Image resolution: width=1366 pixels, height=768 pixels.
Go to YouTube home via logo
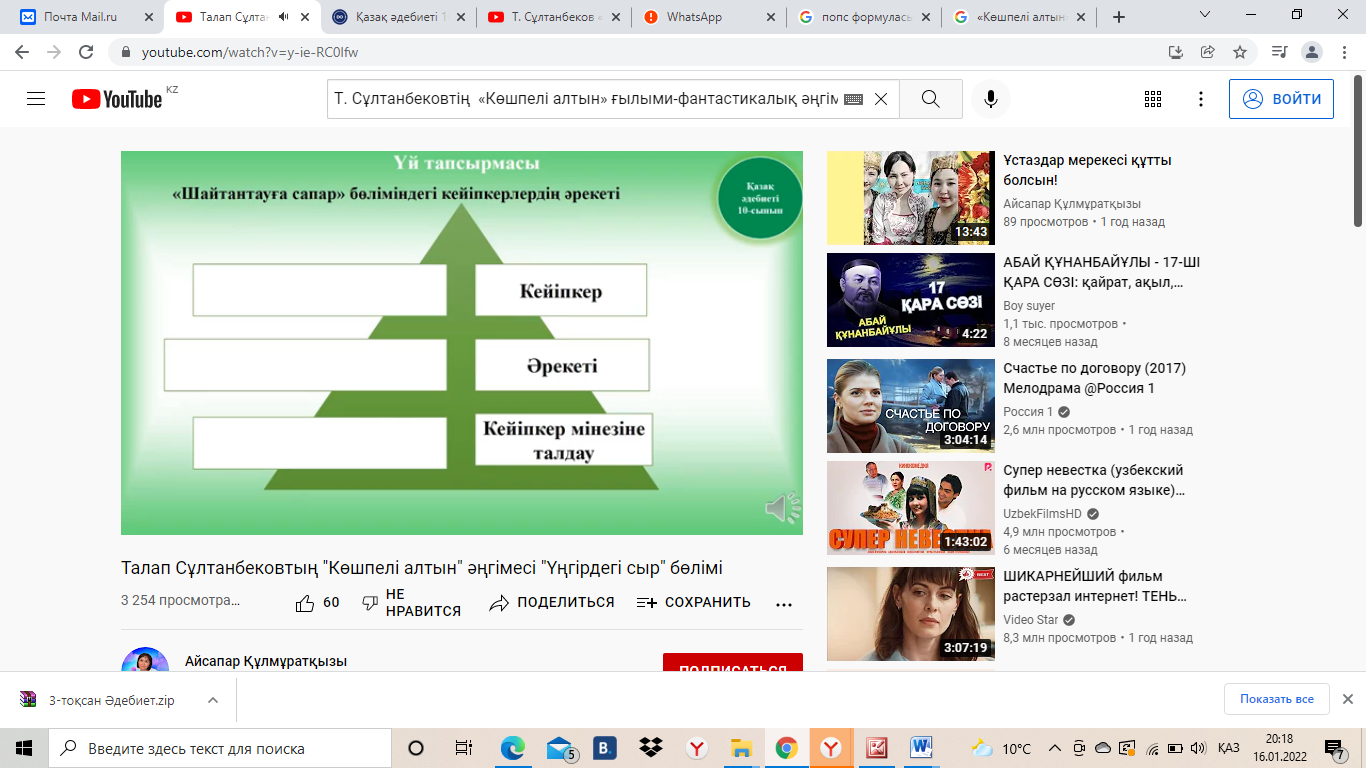(117, 99)
